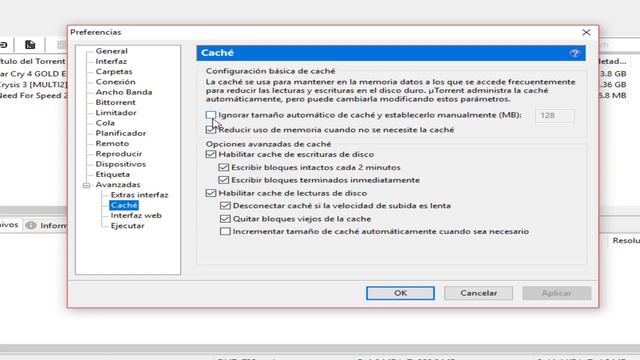Click the document icon in the main toolbar
640x360 pixels.
coord(30,44)
